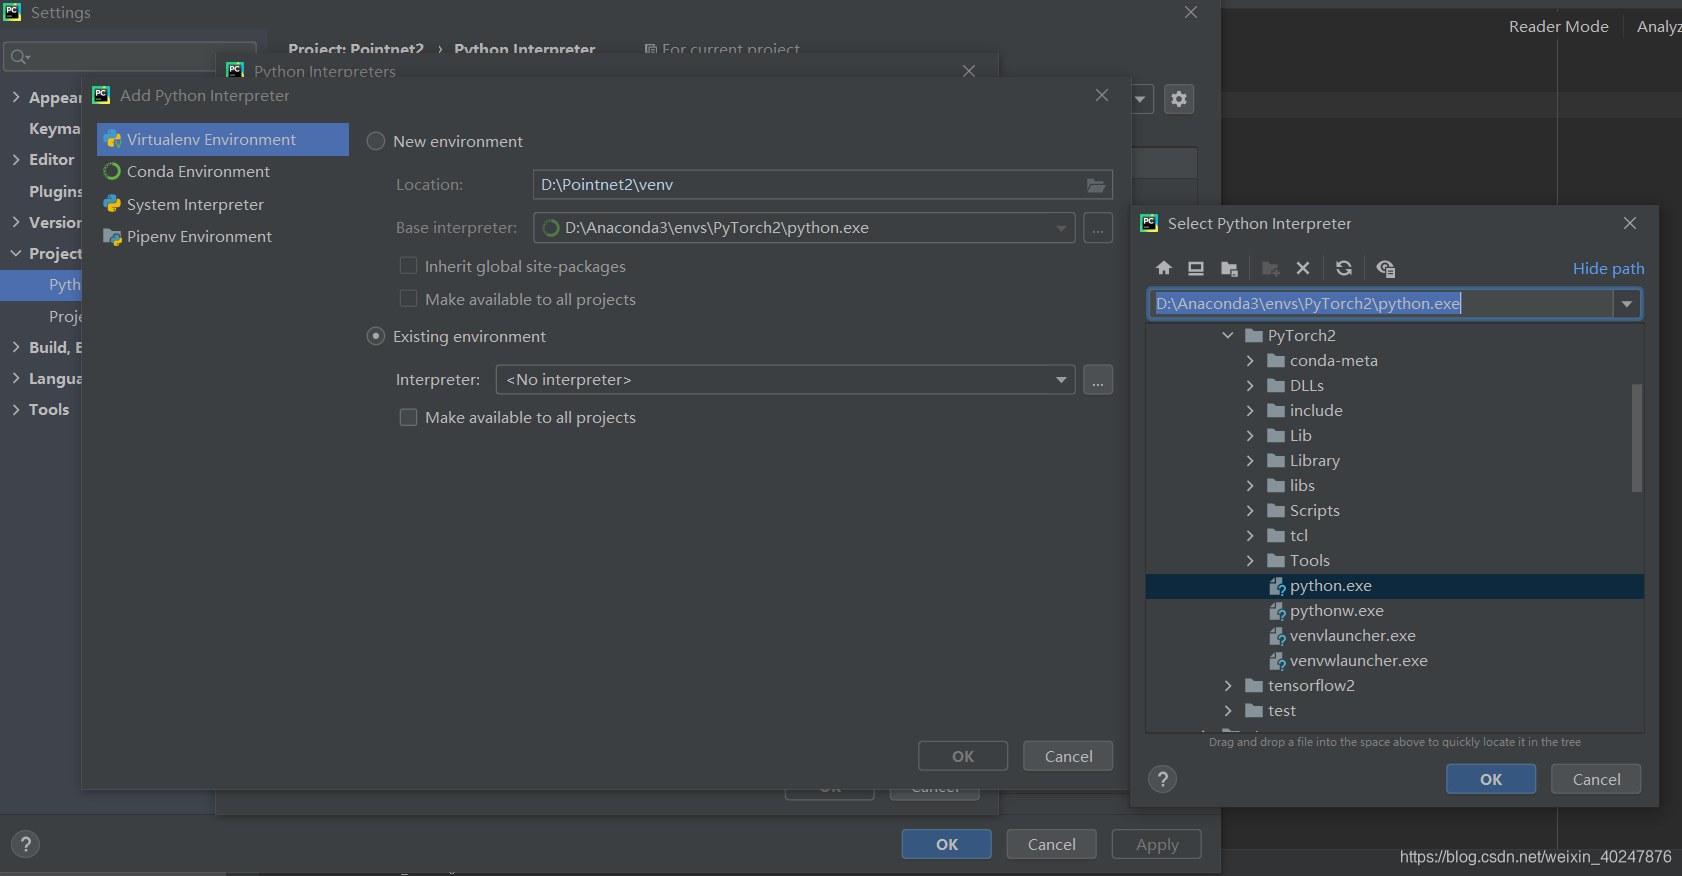Viewport: 1682px width, 876px height.
Task: Open the Interpreter dropdown showing No interpreter
Action: coord(786,380)
